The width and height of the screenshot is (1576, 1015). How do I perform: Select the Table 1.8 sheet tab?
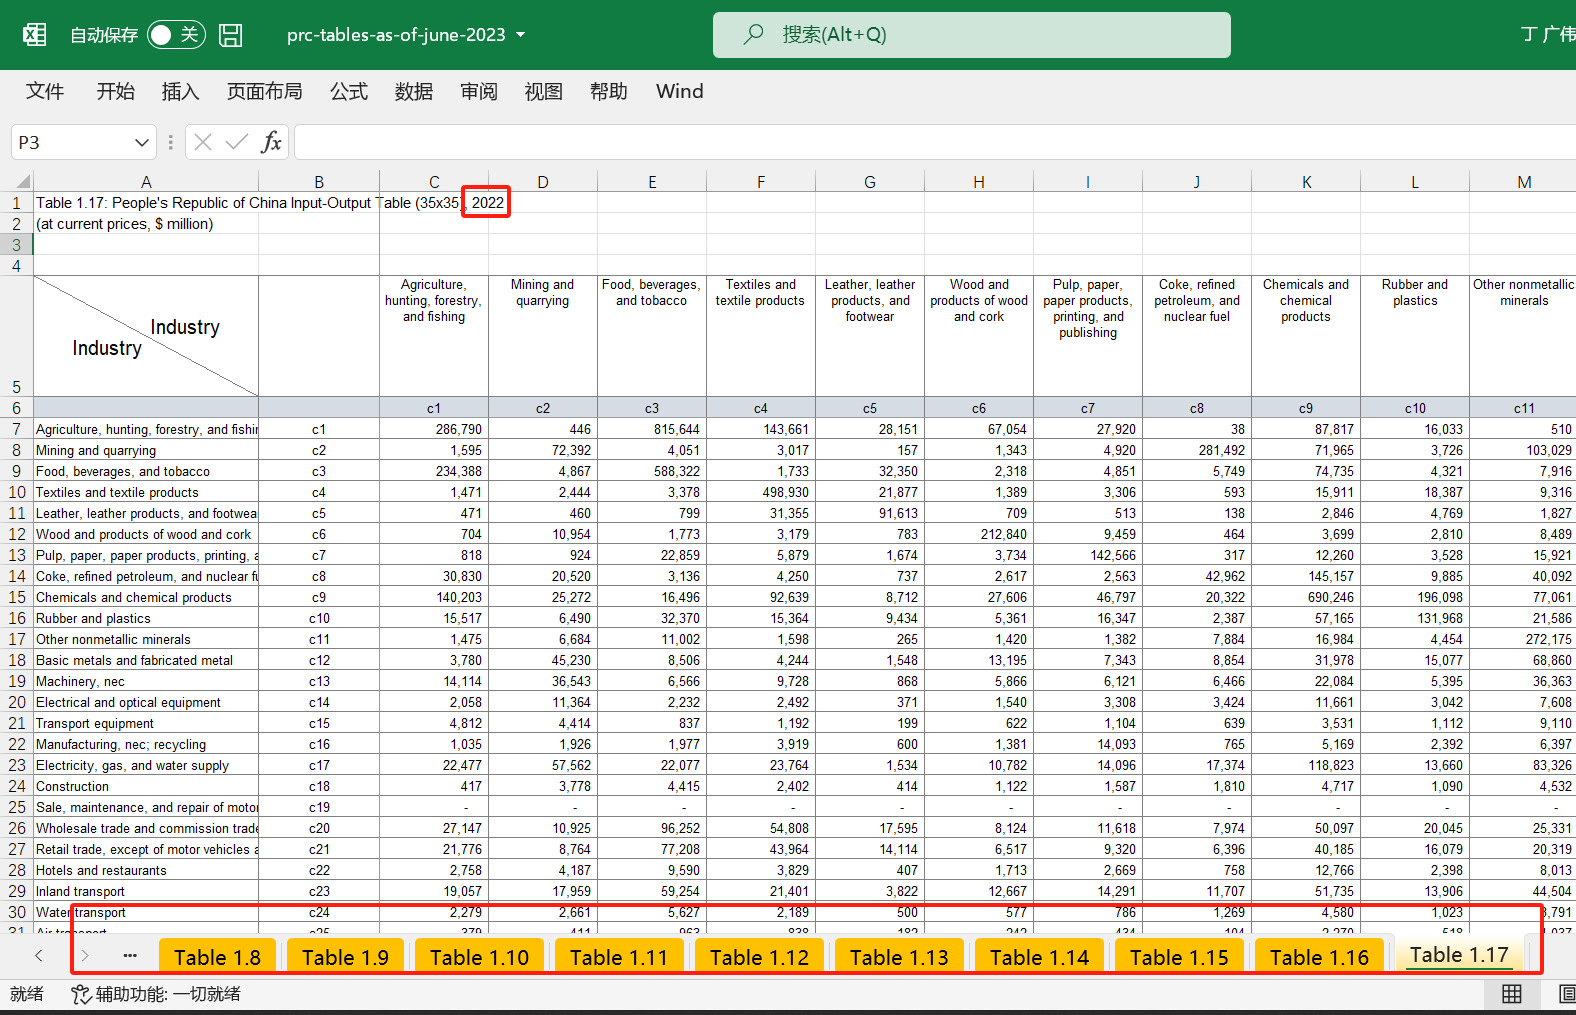tap(217, 957)
